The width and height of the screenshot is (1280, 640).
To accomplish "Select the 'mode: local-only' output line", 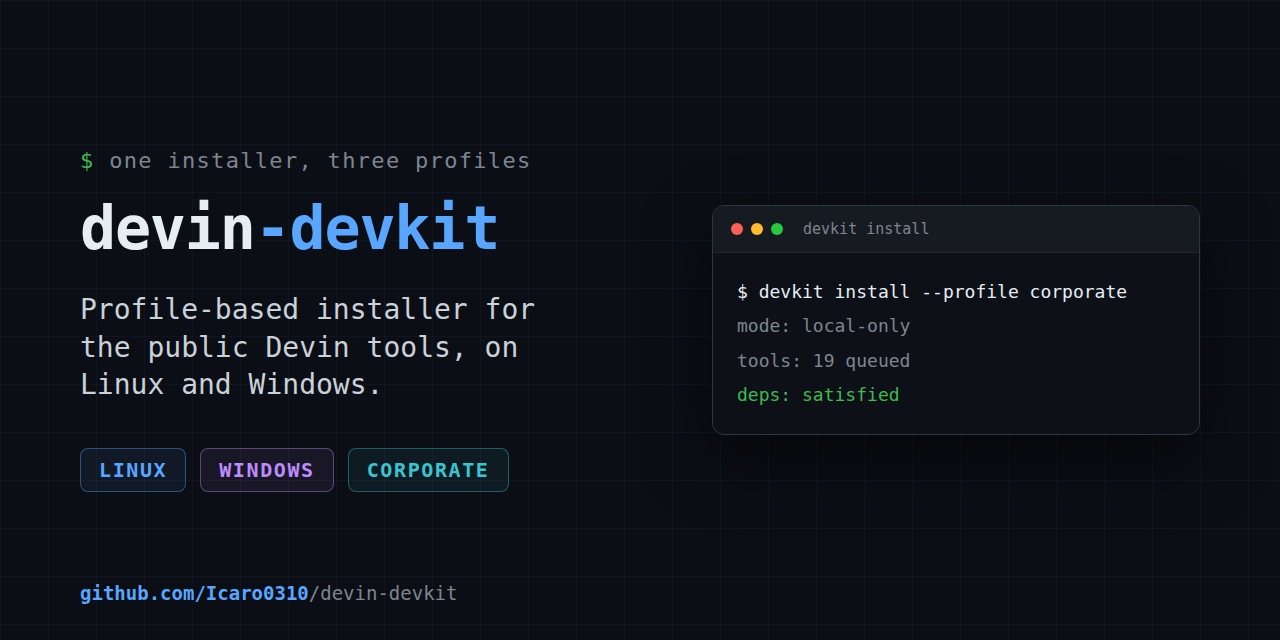I will coord(823,326).
